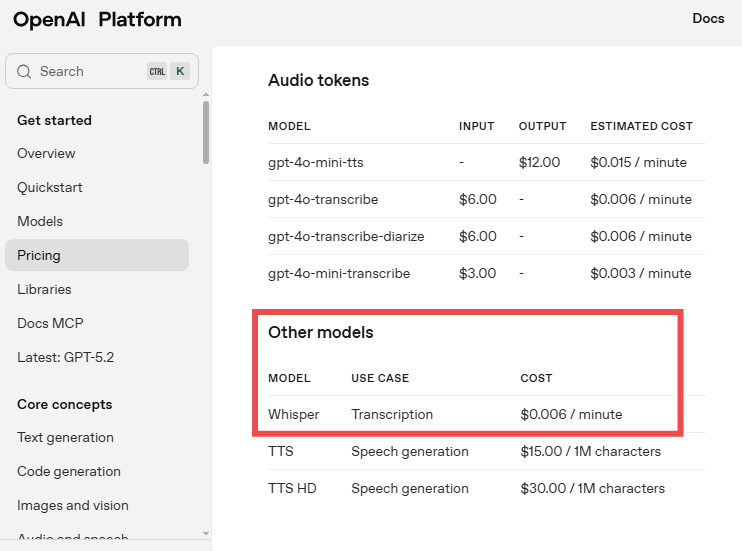Click the Core concepts section heading
742x551 pixels.
65,404
